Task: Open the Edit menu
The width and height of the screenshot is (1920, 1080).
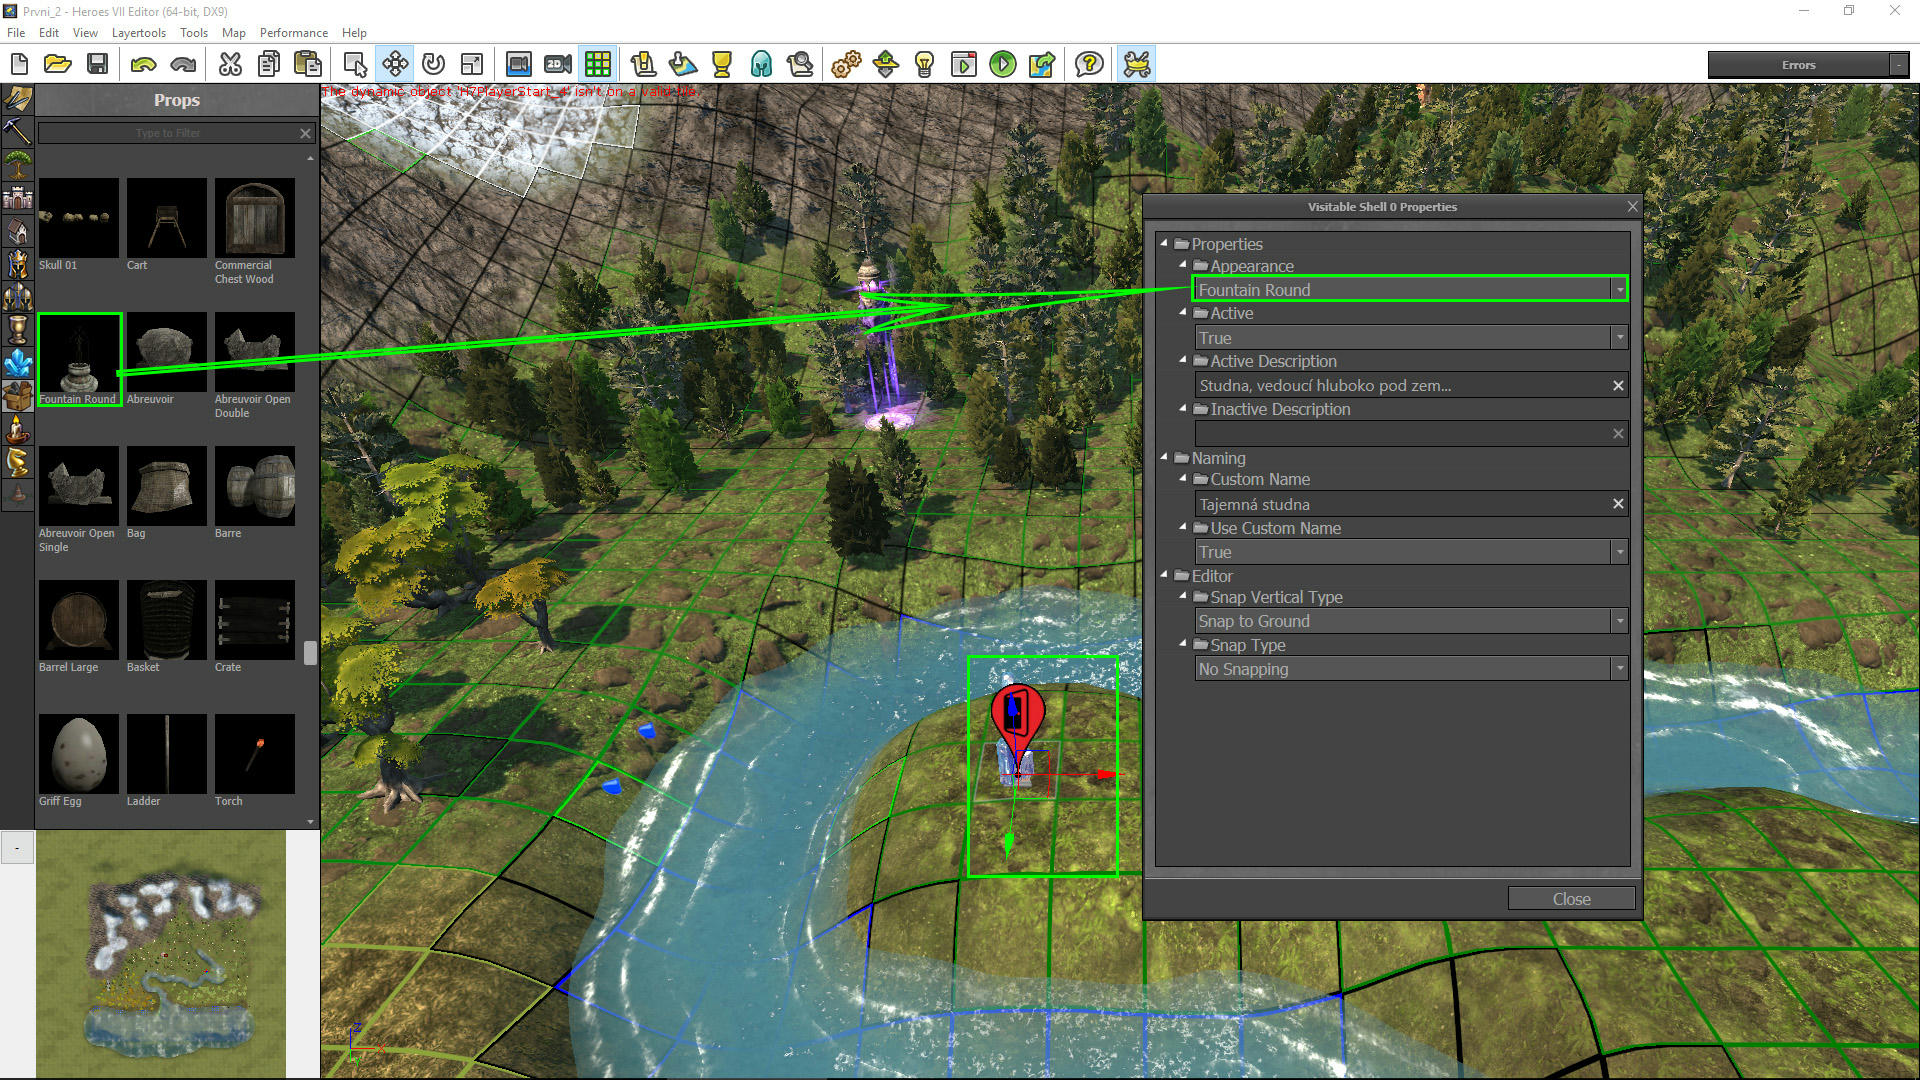Action: pyautogui.click(x=49, y=33)
